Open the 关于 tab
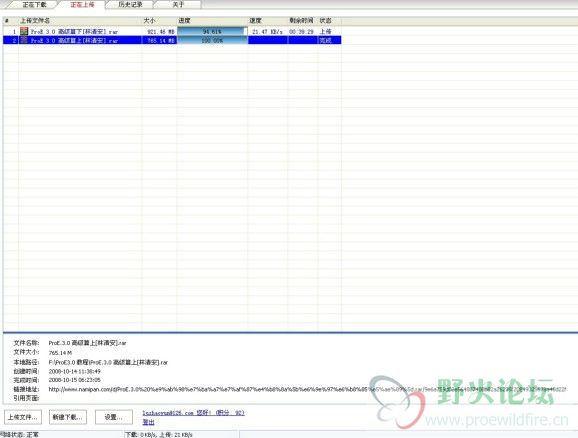 coord(178,5)
